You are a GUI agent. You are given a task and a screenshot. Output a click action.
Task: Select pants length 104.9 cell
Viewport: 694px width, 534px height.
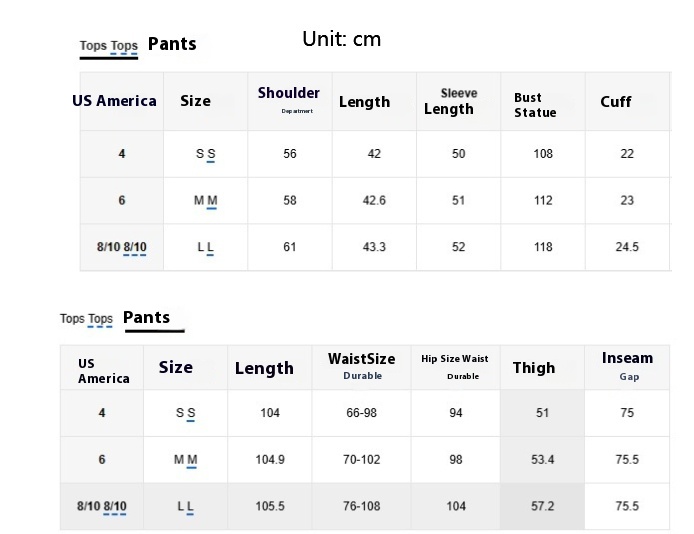pyautogui.click(x=270, y=460)
